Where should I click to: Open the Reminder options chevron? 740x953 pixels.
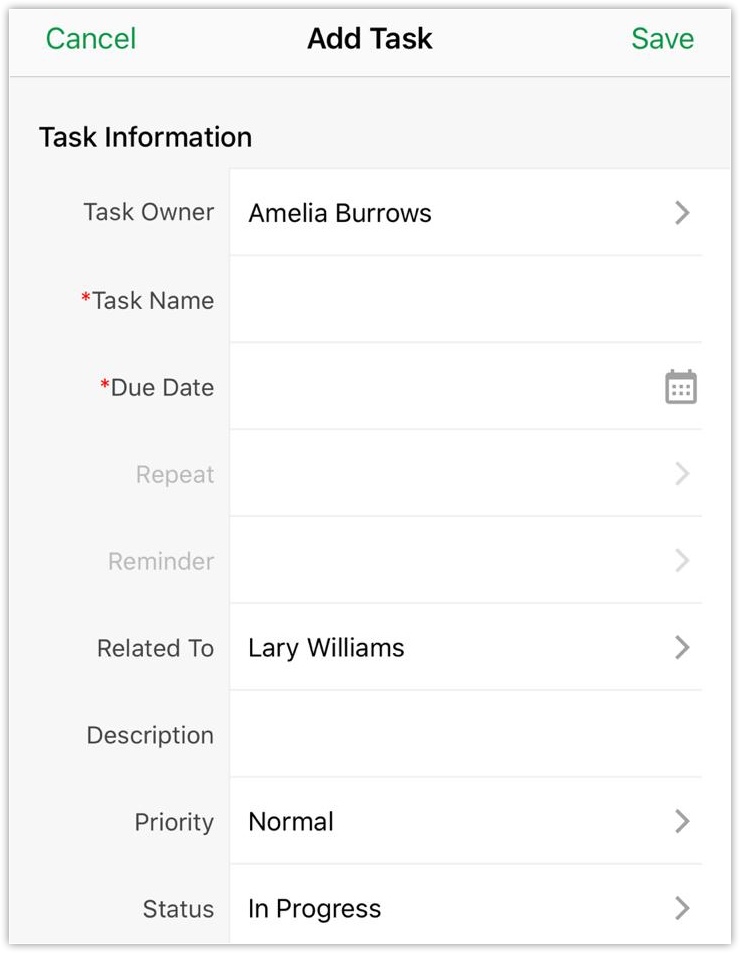coord(682,561)
